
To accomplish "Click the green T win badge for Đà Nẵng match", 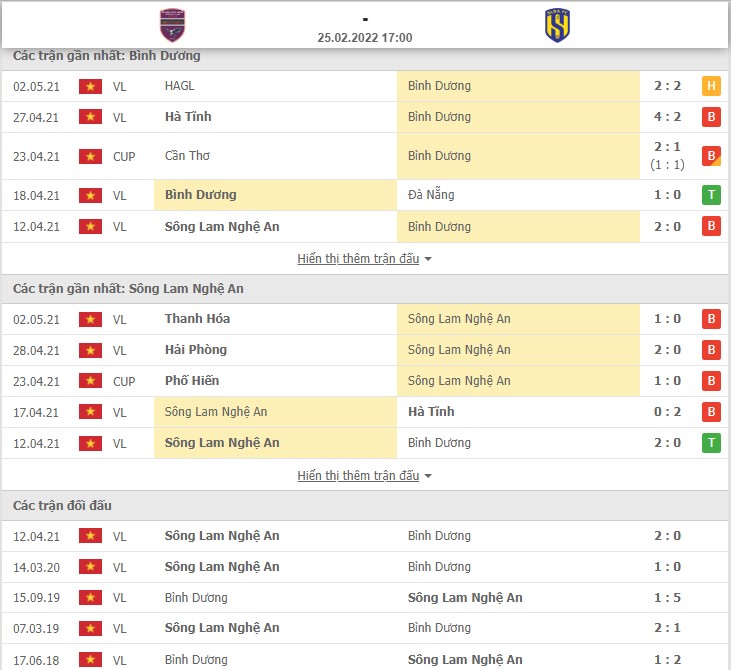I will 711,195.
